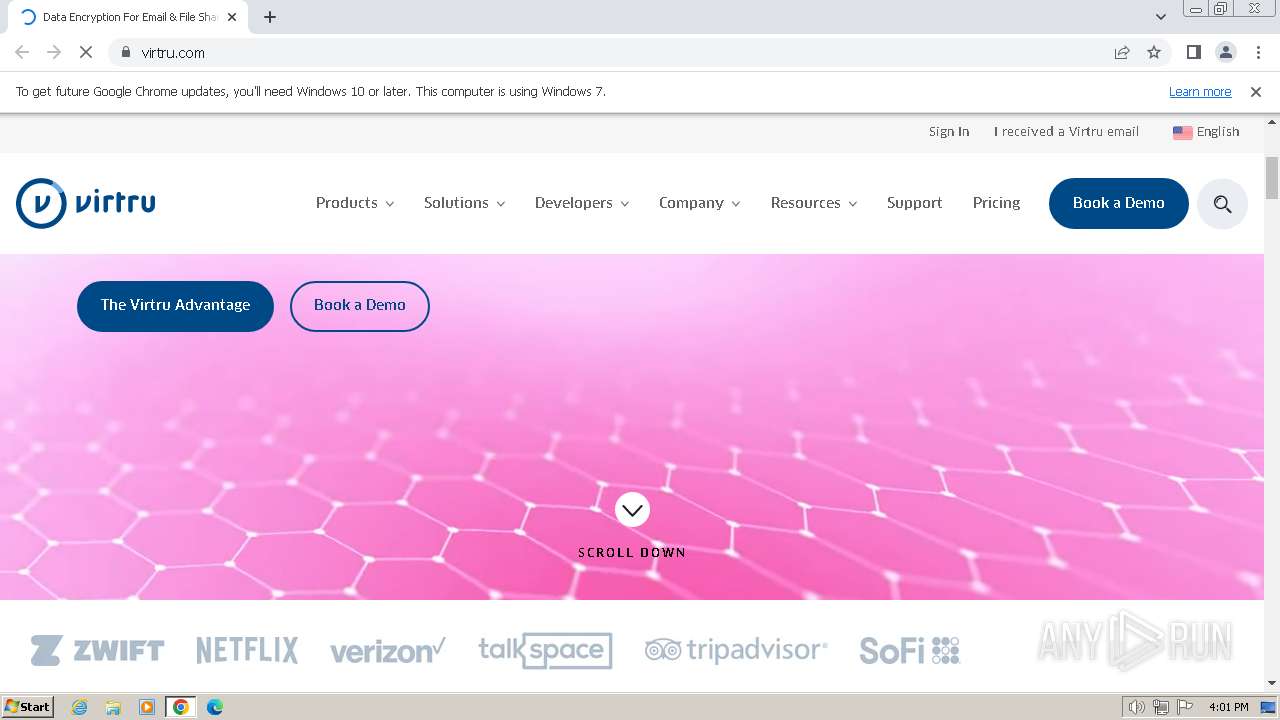This screenshot has height=720, width=1280.
Task: Click The Virtru Advantage button
Action: pos(175,306)
